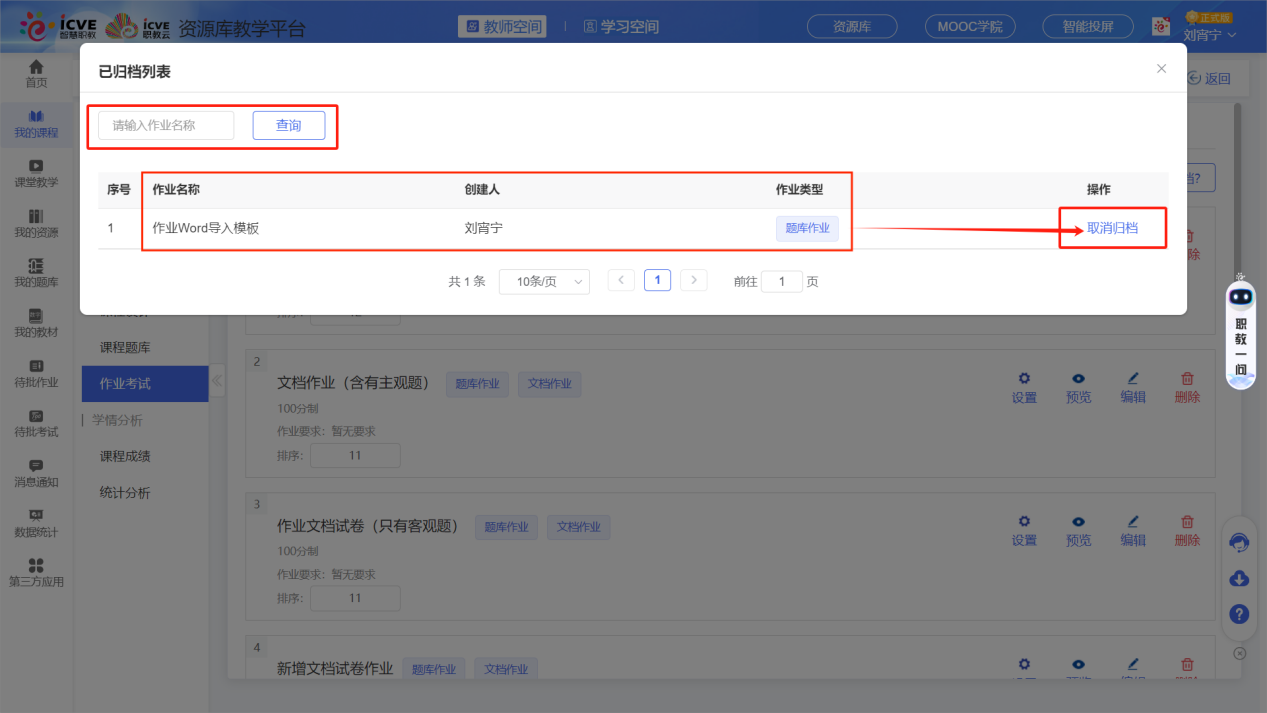
Task: Select 待批作业 in the sidebar
Action: pos(36,376)
